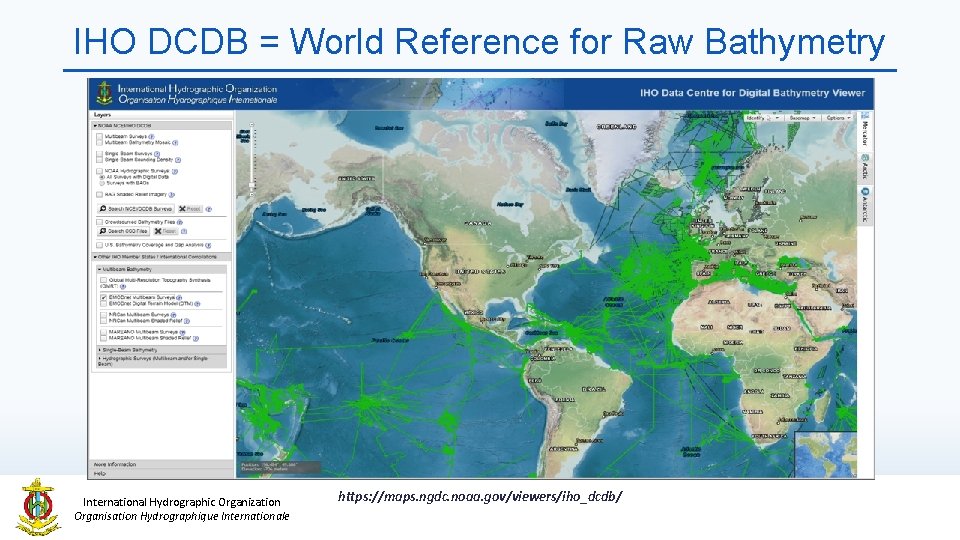Open help icon for NOAA Hydrographic Surveys
The image size is (960, 540).
click(x=174, y=171)
